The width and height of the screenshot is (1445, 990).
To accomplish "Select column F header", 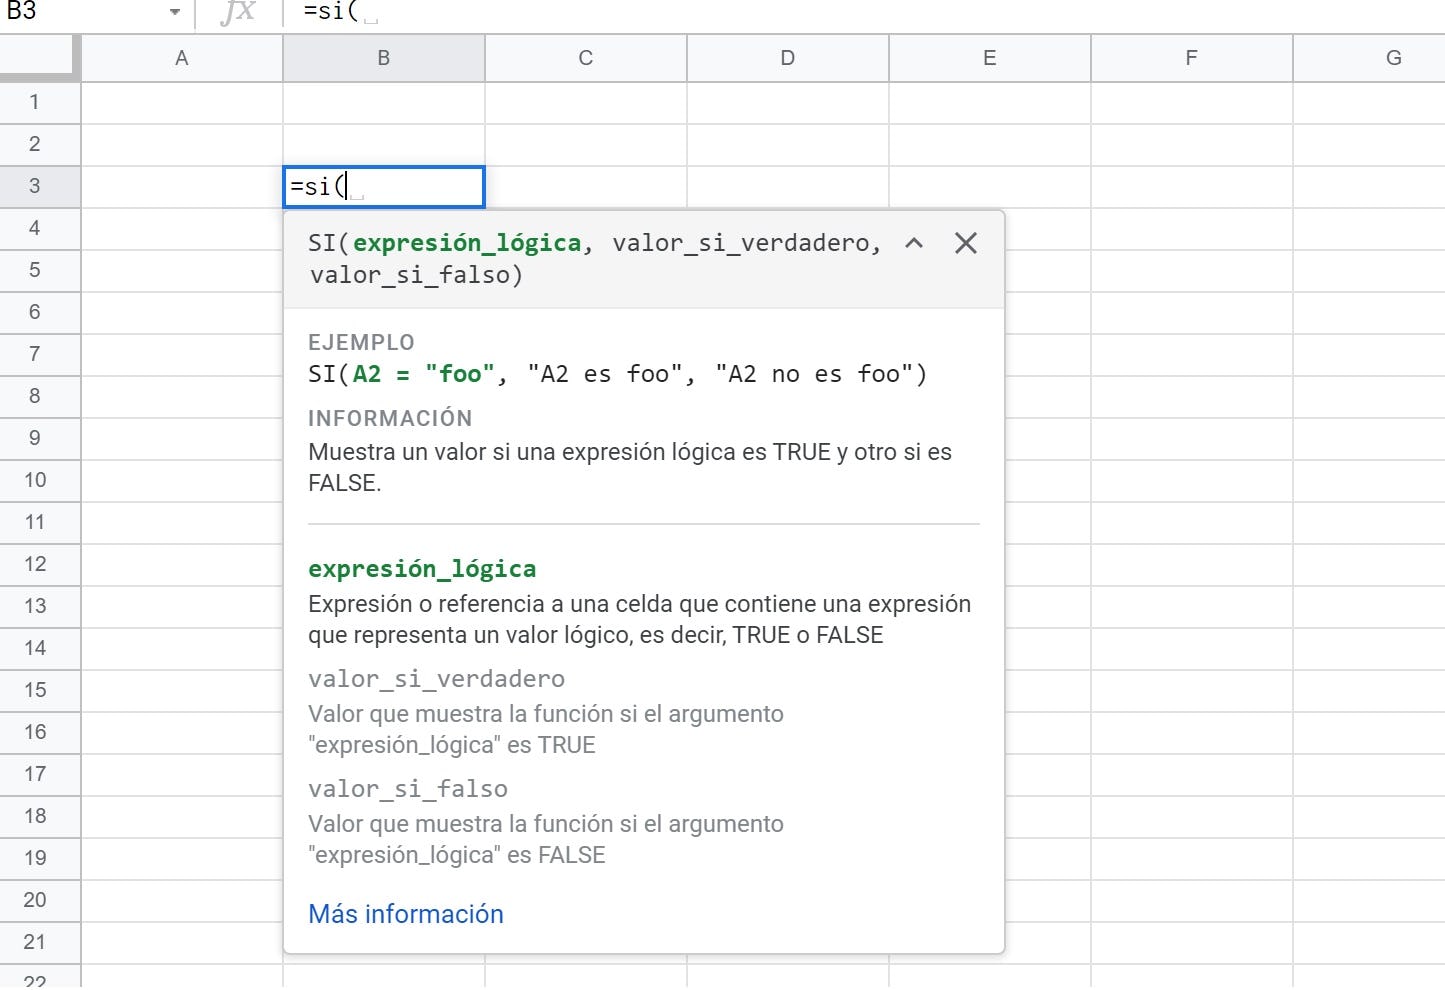I will 1191,58.
